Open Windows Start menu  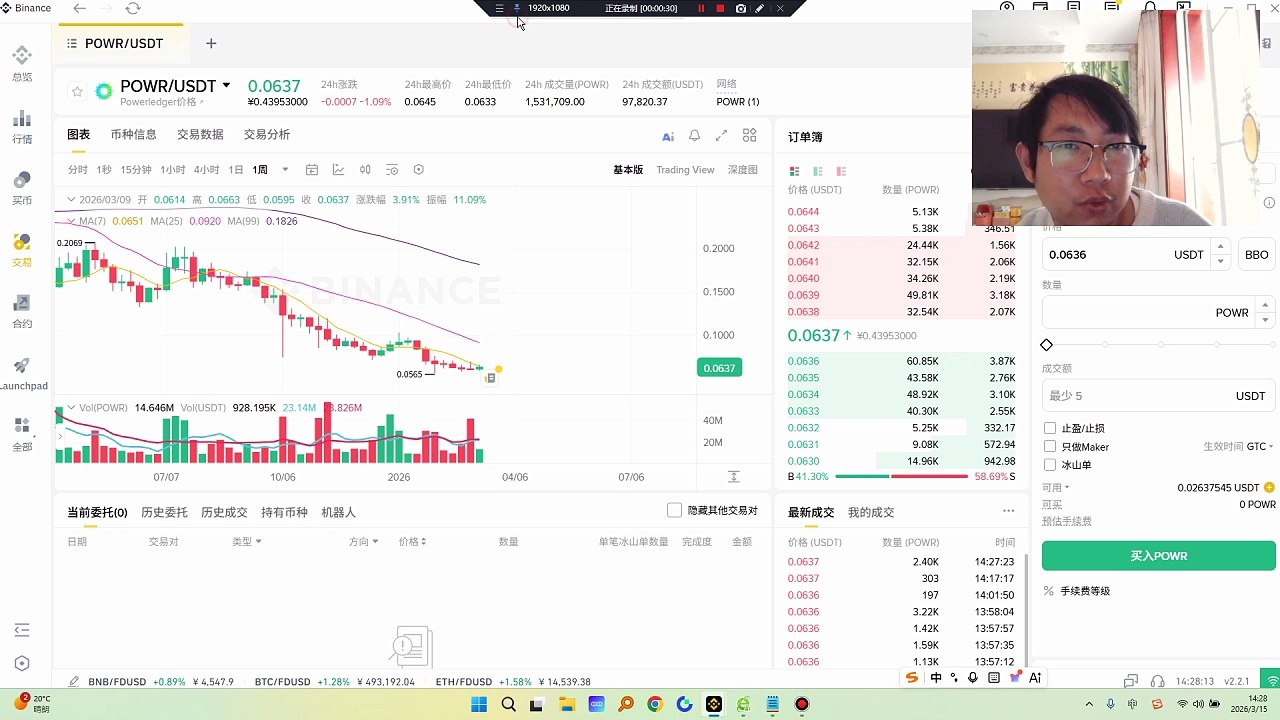coord(479,704)
